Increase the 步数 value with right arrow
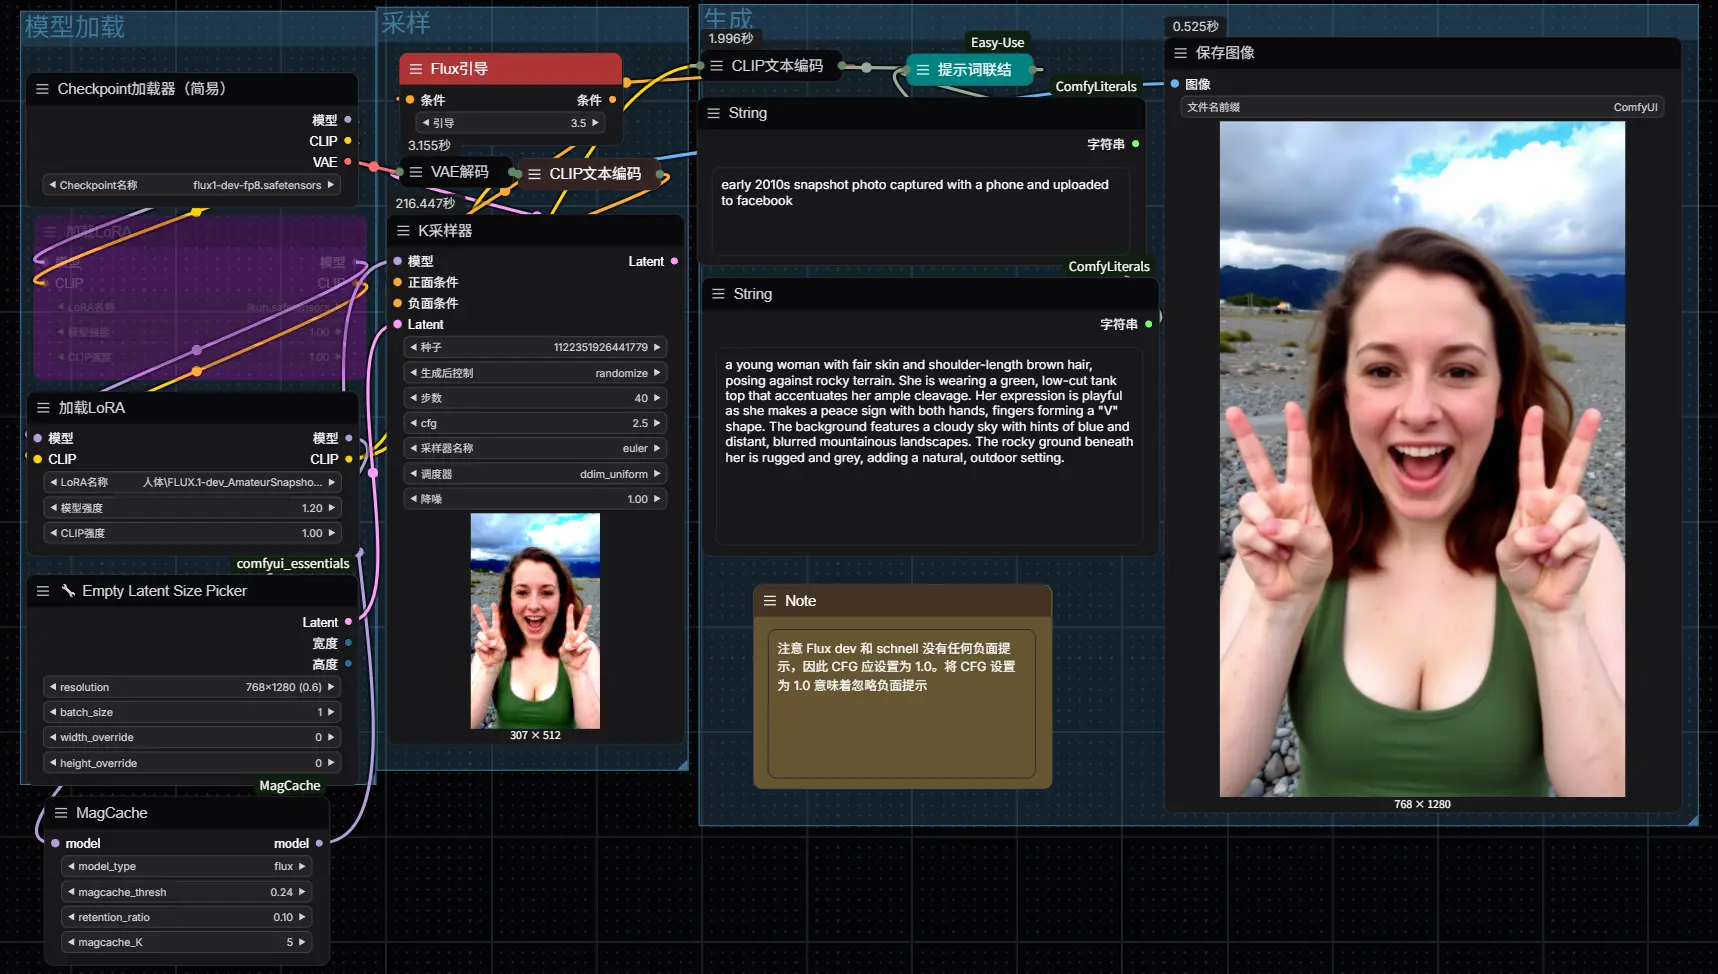The height and width of the screenshot is (974, 1718). click(x=657, y=398)
